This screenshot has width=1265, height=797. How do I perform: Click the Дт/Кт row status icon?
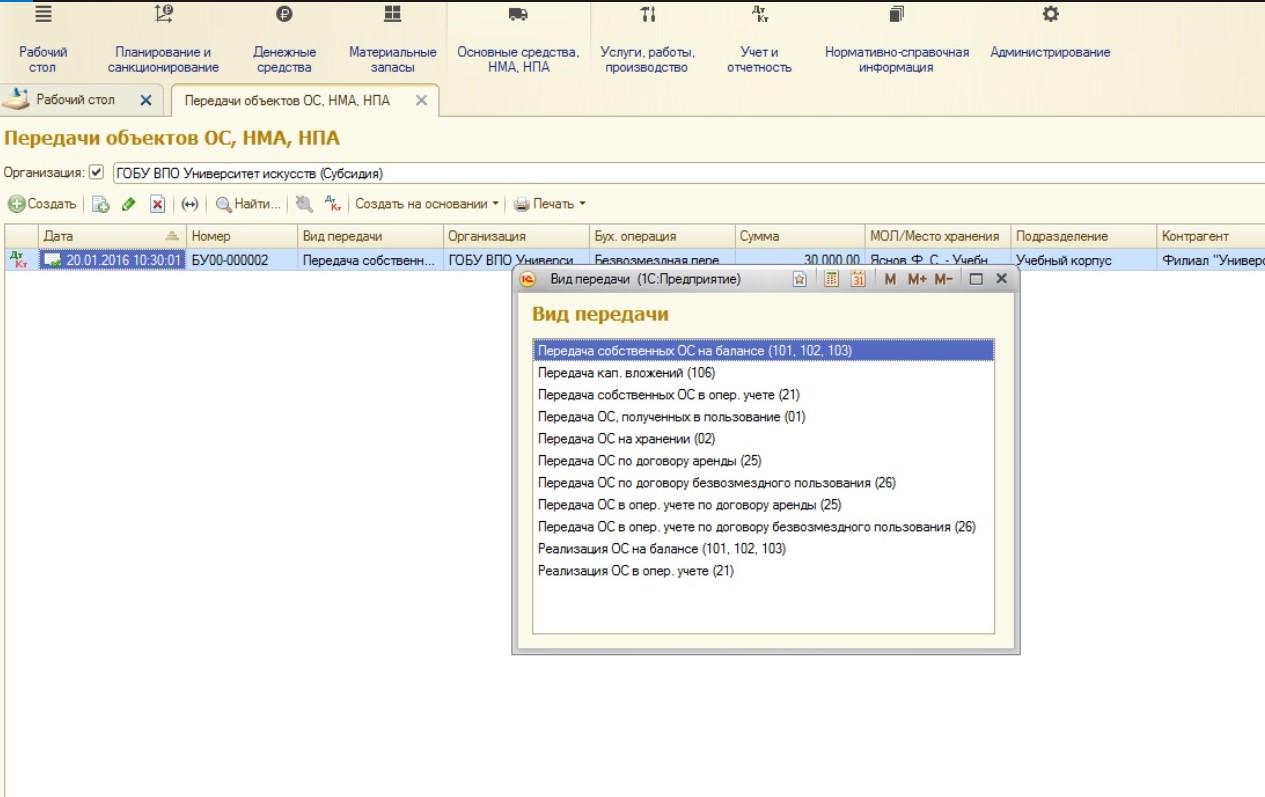coord(19,260)
